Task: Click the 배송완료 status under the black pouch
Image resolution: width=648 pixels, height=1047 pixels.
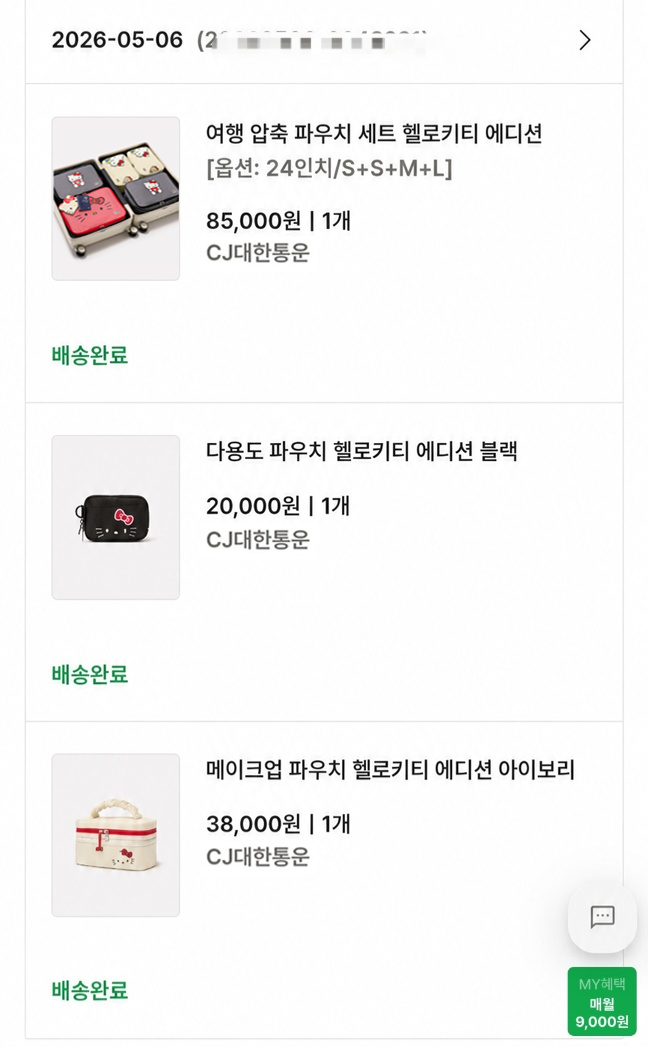Action: click(x=90, y=674)
